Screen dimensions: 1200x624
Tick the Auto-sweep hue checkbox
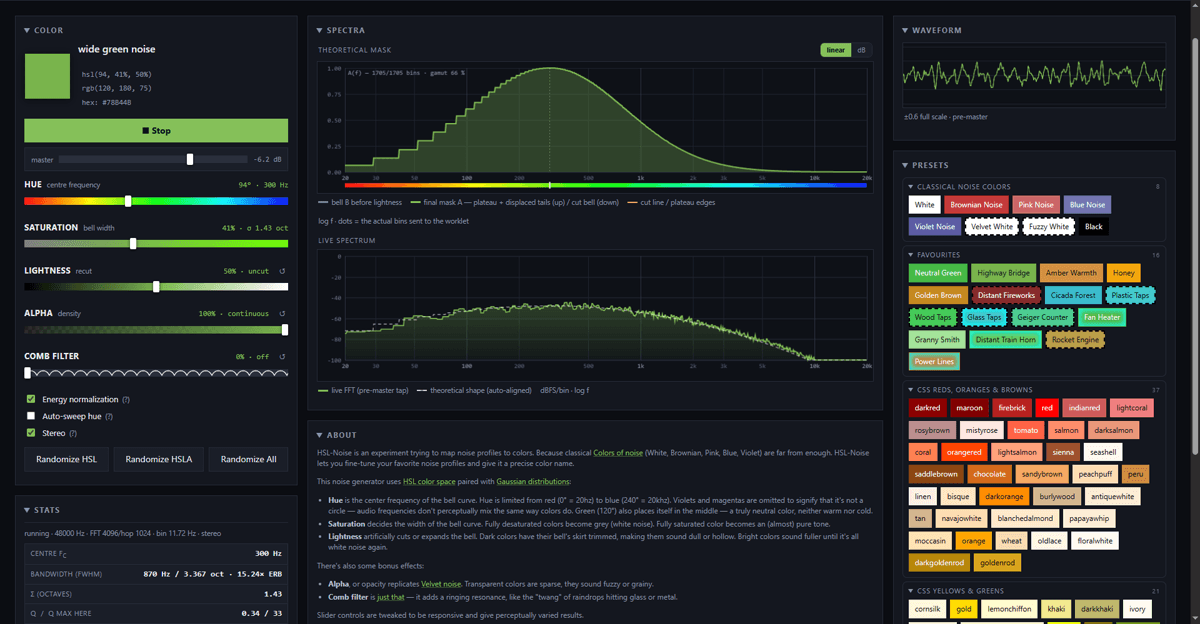[30, 416]
